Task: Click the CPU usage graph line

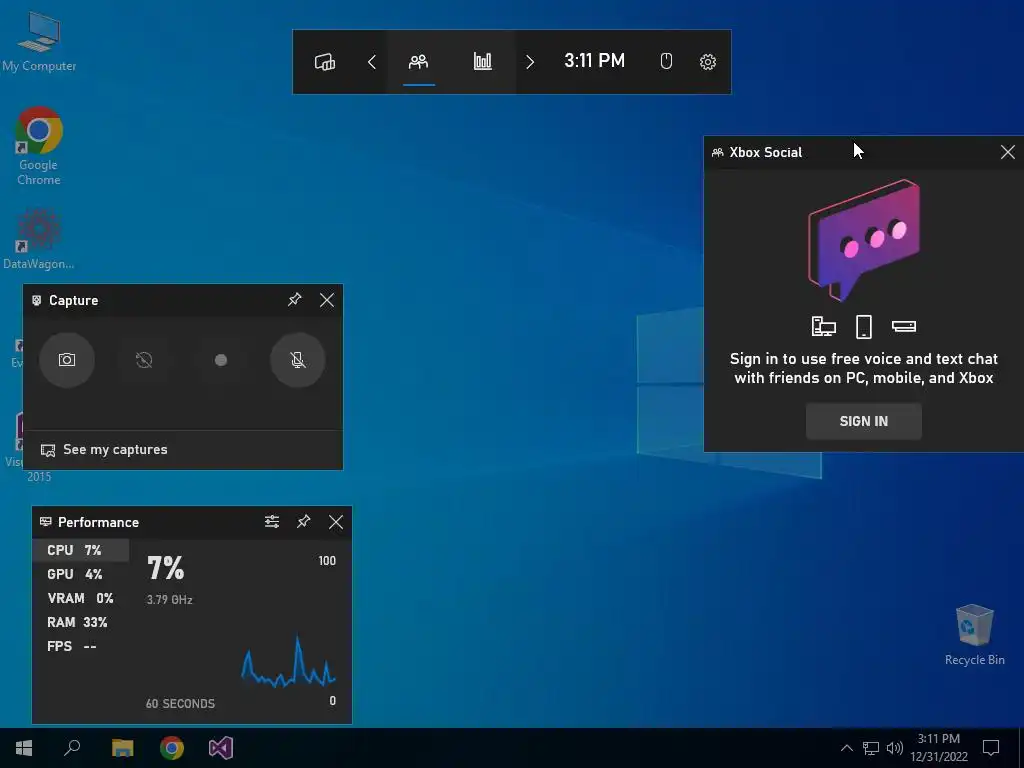Action: [289, 663]
